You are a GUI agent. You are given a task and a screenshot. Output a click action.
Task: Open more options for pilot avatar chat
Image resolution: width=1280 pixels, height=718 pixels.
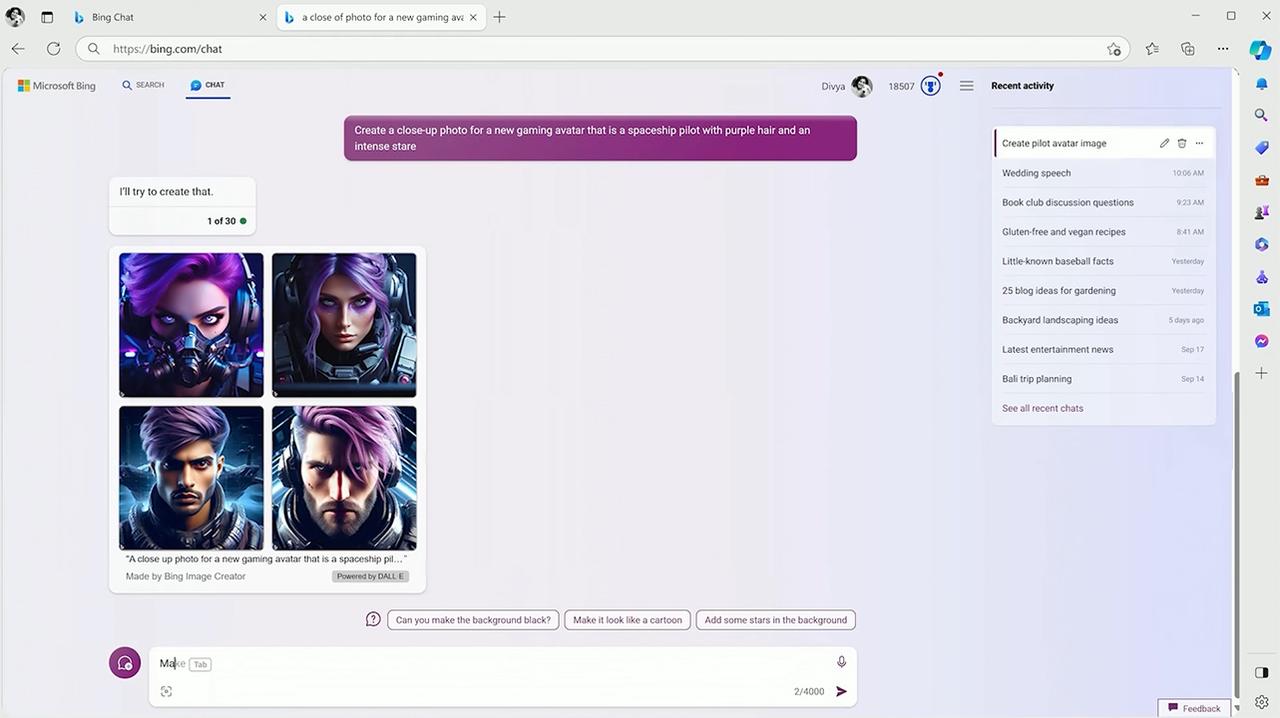pyautogui.click(x=1199, y=143)
